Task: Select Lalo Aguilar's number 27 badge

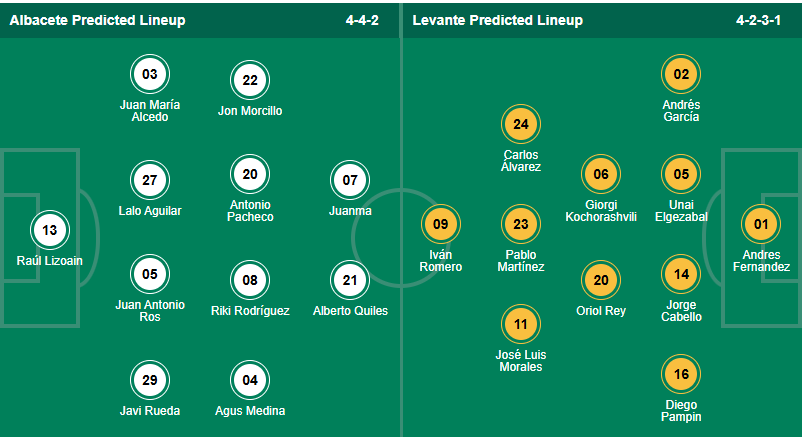Action: tap(150, 181)
